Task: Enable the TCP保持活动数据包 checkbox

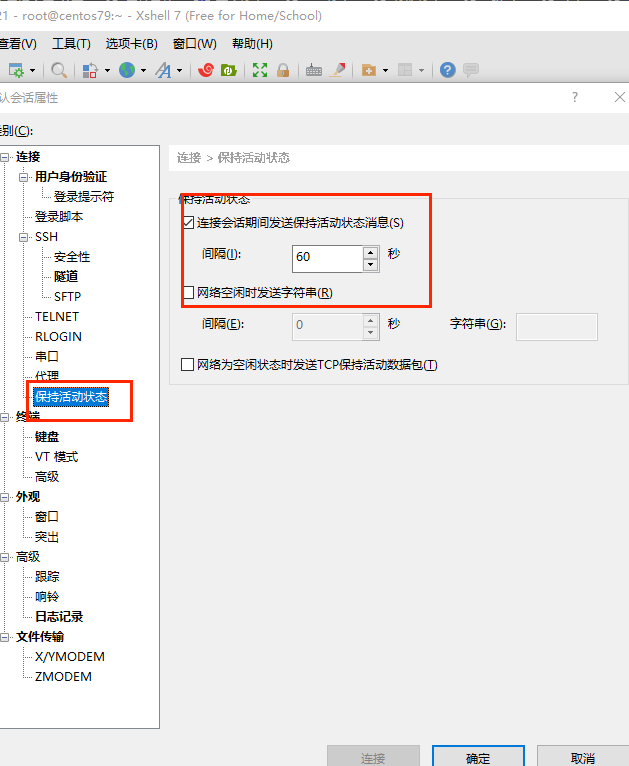Action: [187, 365]
